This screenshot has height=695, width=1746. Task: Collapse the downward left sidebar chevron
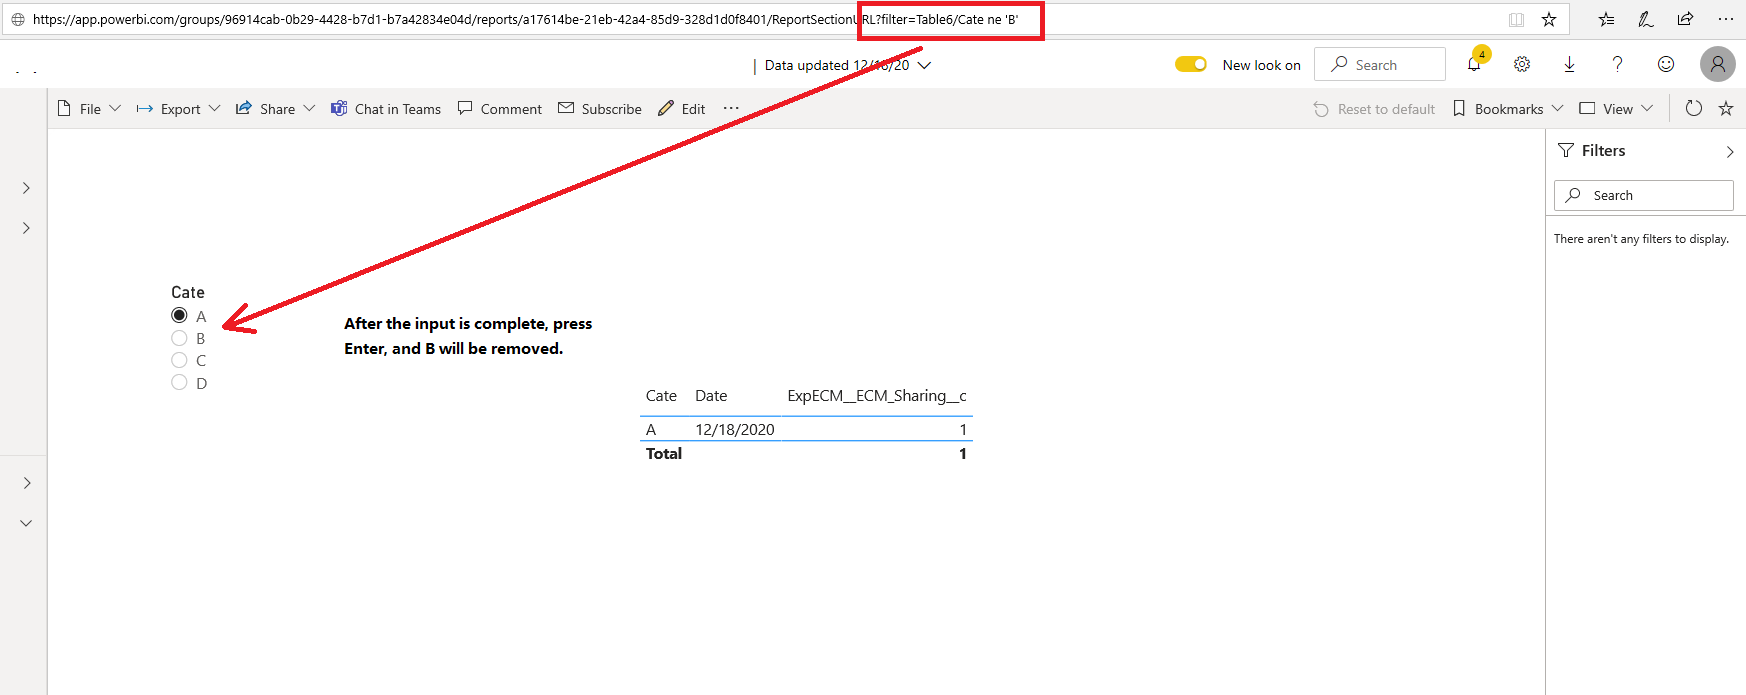click(26, 523)
